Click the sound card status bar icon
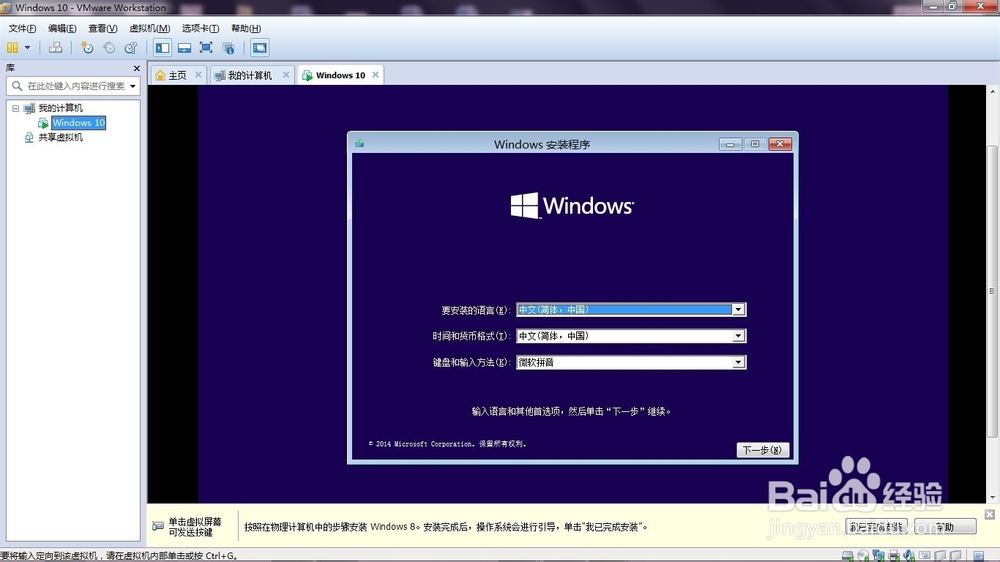Viewport: 1000px width, 562px height. click(x=909, y=556)
